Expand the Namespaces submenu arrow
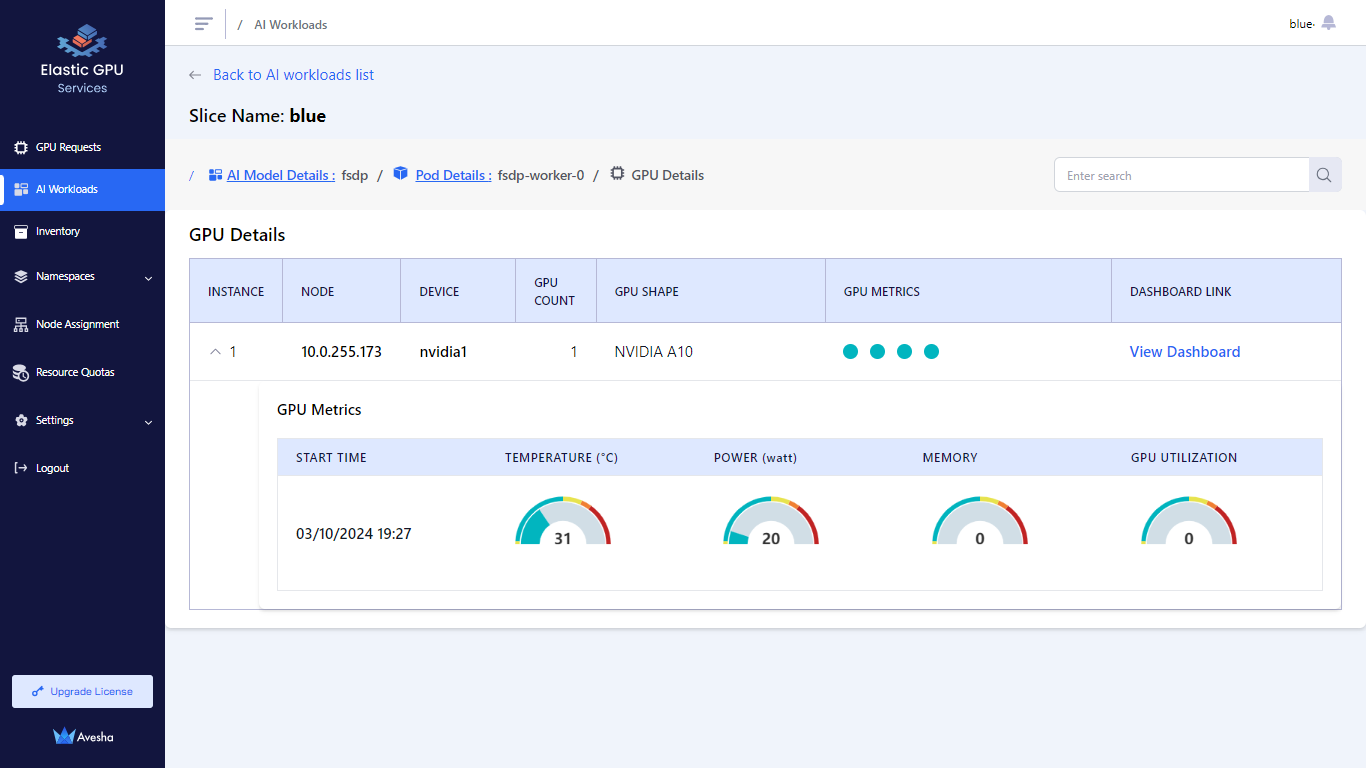 coord(149,278)
